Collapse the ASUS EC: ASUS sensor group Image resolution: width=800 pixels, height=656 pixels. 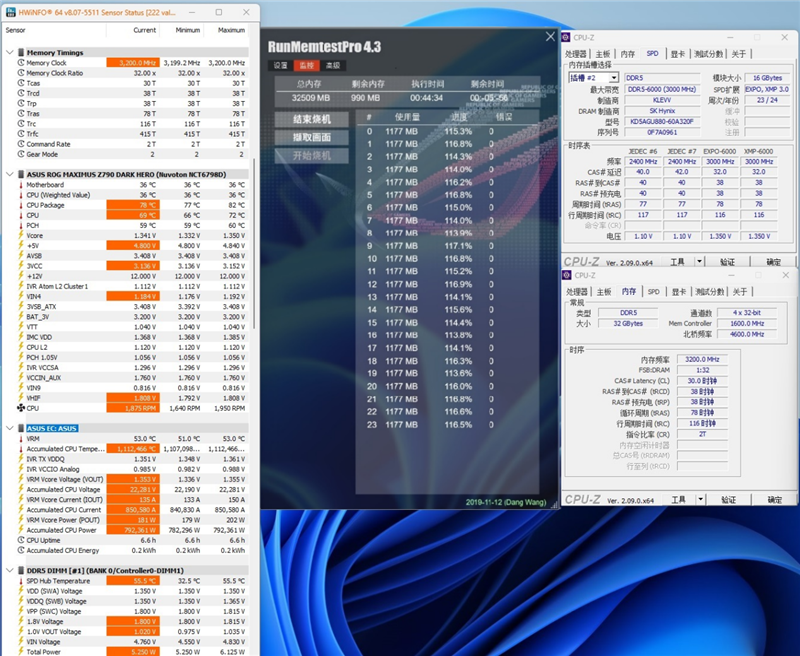10,428
